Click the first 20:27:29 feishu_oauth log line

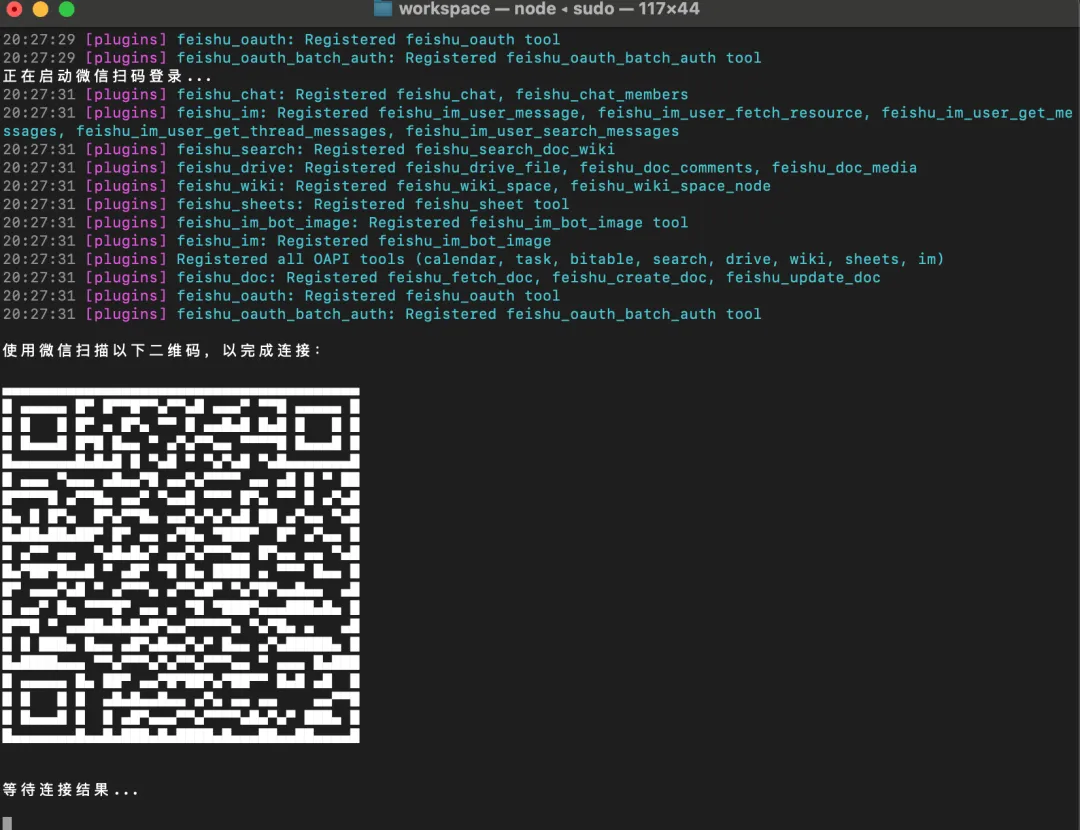coord(281,39)
